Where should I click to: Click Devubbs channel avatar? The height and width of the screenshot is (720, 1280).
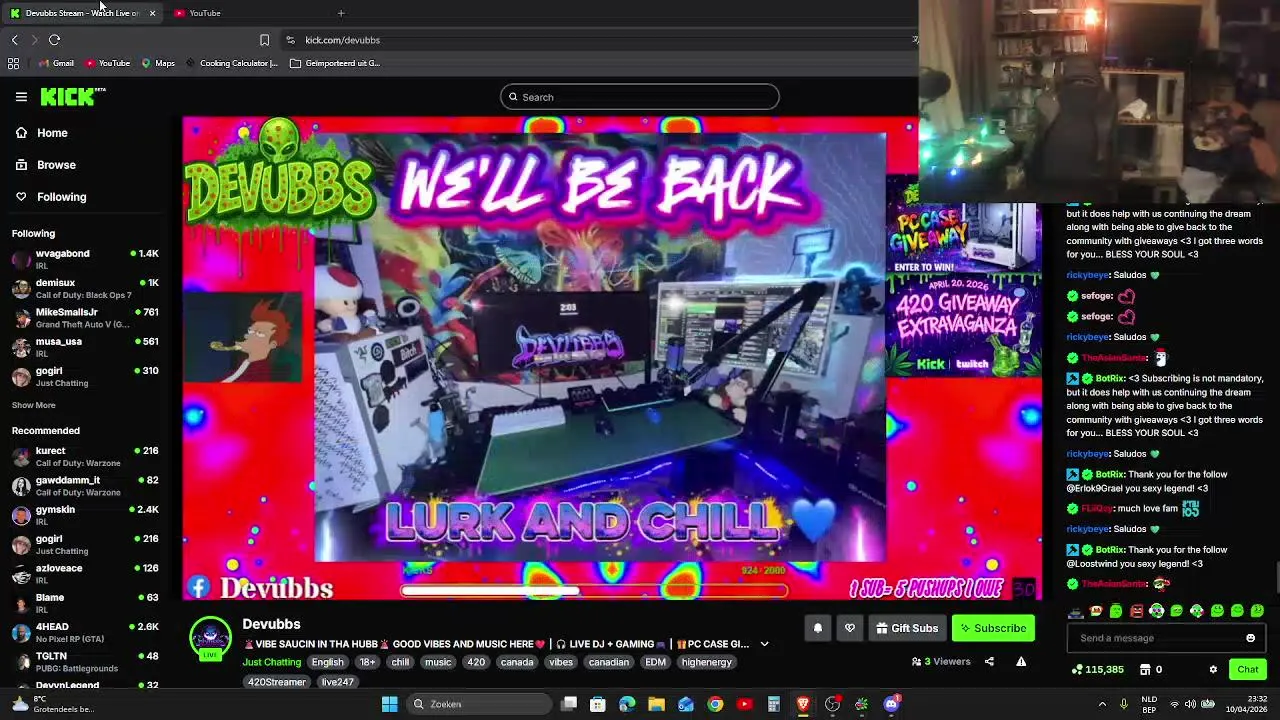tap(211, 638)
